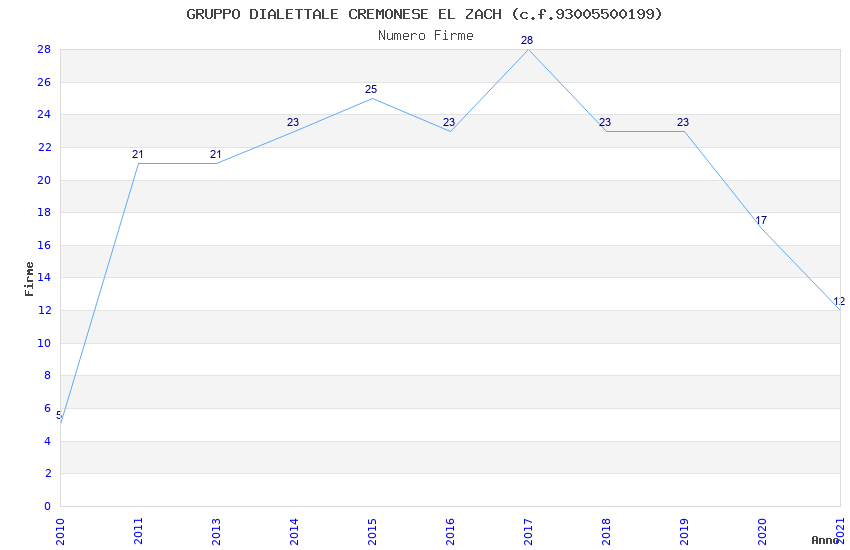
Task: Select the 2016 year label on x-axis
Action: (x=450, y=532)
